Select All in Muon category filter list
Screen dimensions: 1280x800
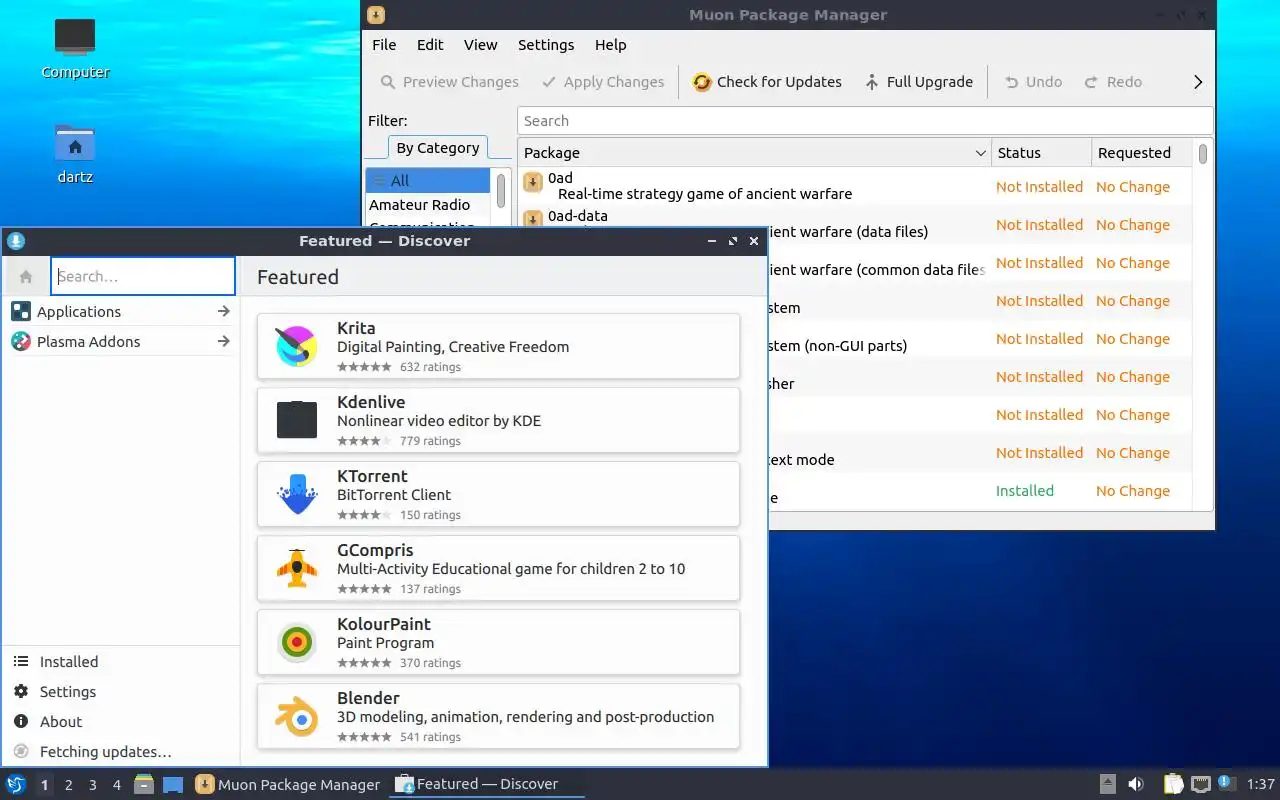(x=428, y=181)
